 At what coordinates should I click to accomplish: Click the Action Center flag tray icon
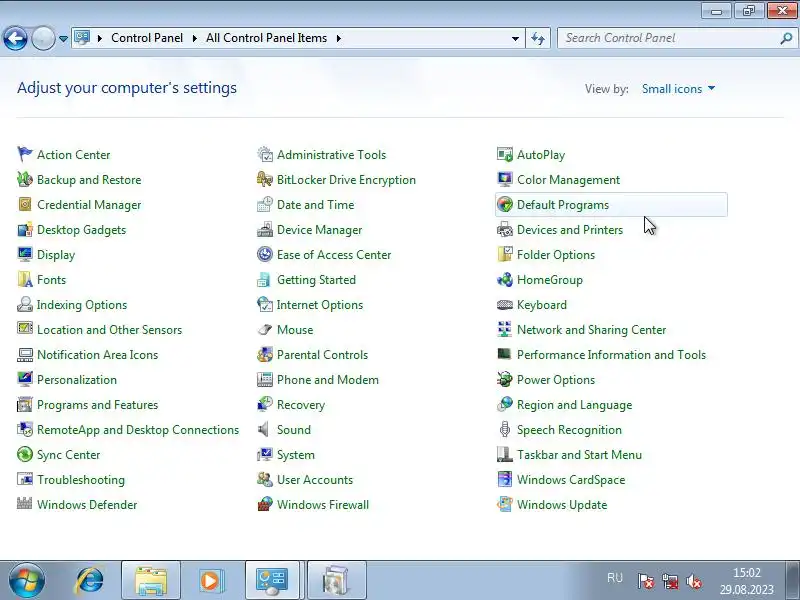coord(646,581)
